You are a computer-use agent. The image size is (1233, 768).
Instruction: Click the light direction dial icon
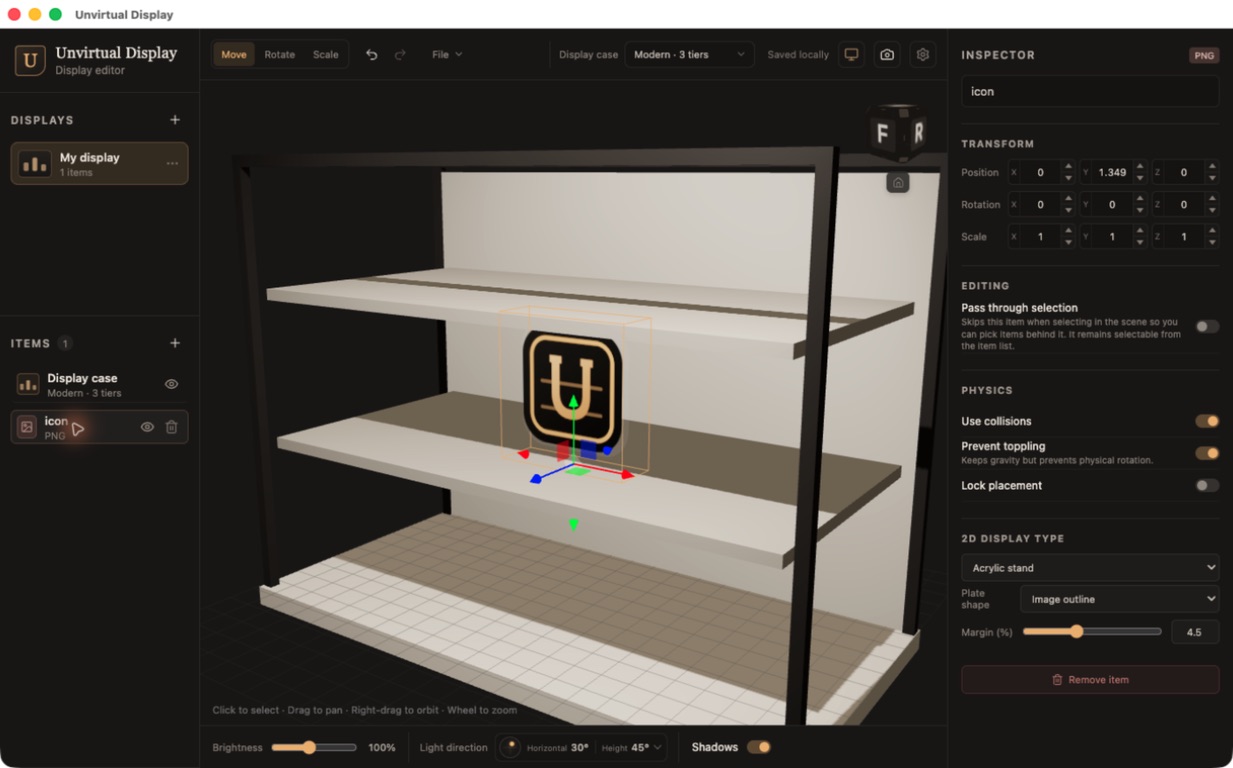510,747
